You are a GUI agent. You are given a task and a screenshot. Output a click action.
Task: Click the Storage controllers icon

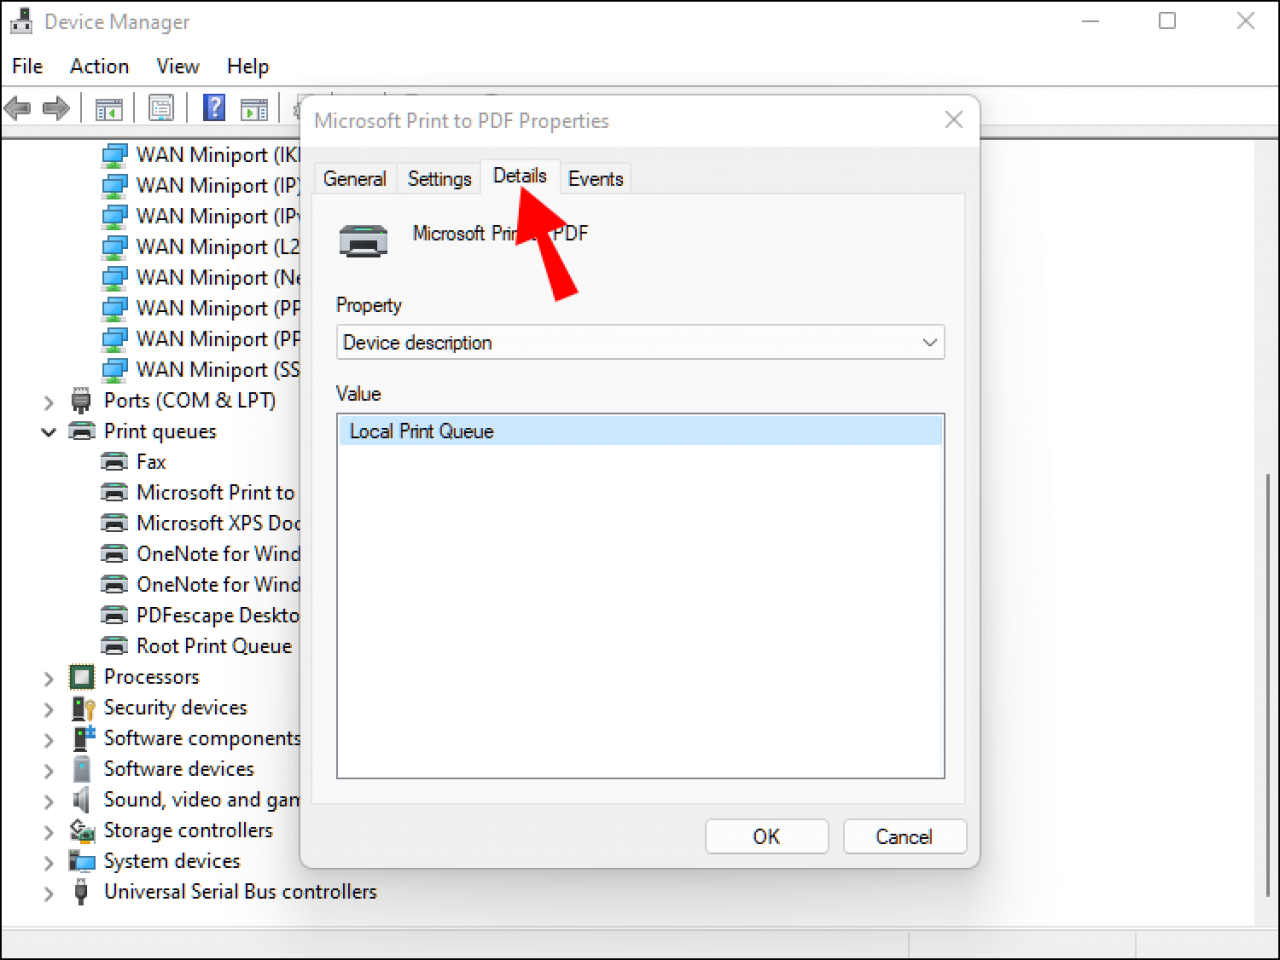[83, 830]
